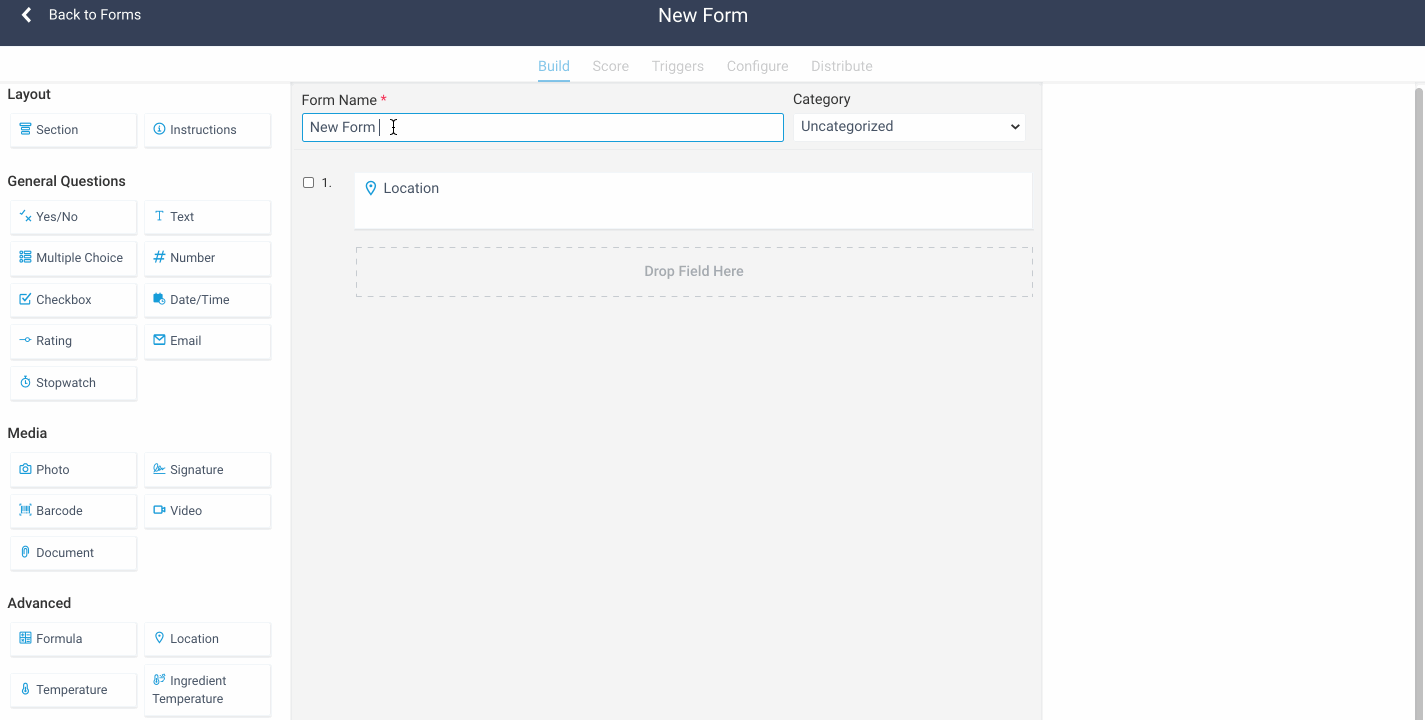Click the Category label
This screenshot has width=1425, height=720.
822,99
